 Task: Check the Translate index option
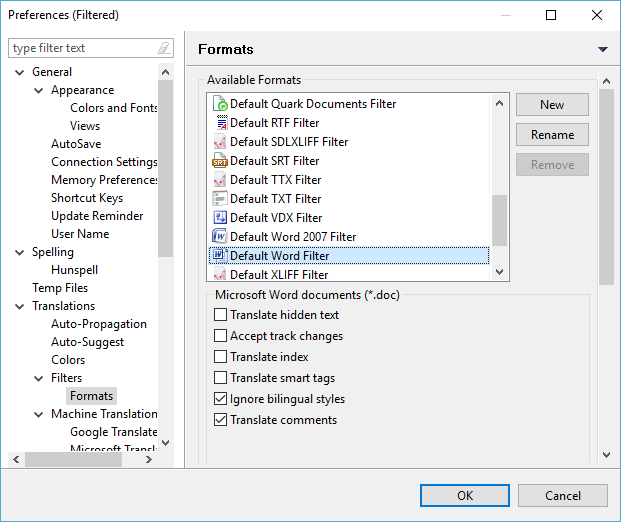(220, 357)
